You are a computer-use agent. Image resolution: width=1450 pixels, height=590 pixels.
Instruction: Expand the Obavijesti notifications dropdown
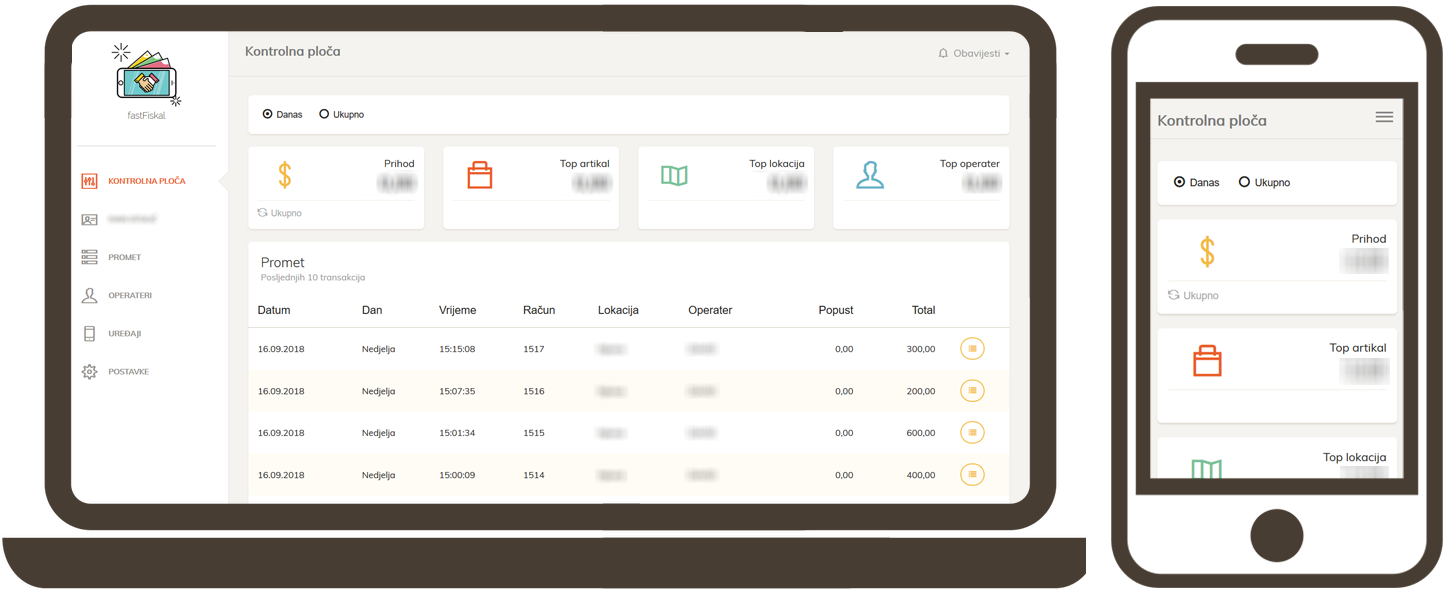[x=974, y=53]
